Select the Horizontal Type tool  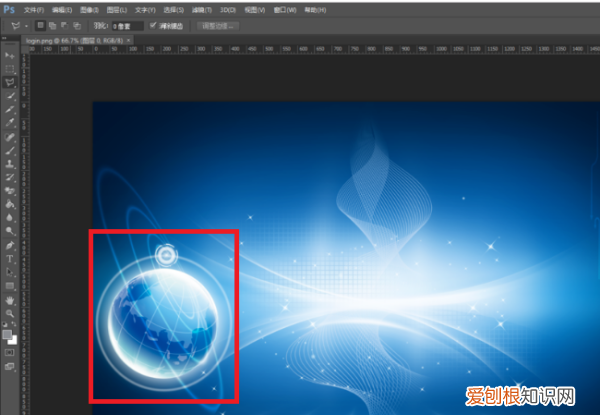point(10,259)
